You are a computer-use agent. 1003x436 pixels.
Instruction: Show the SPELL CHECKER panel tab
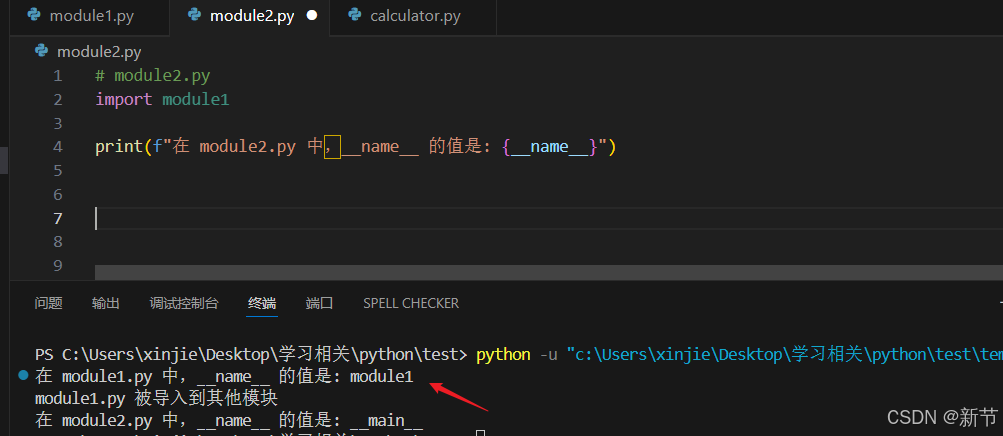[x=411, y=303]
